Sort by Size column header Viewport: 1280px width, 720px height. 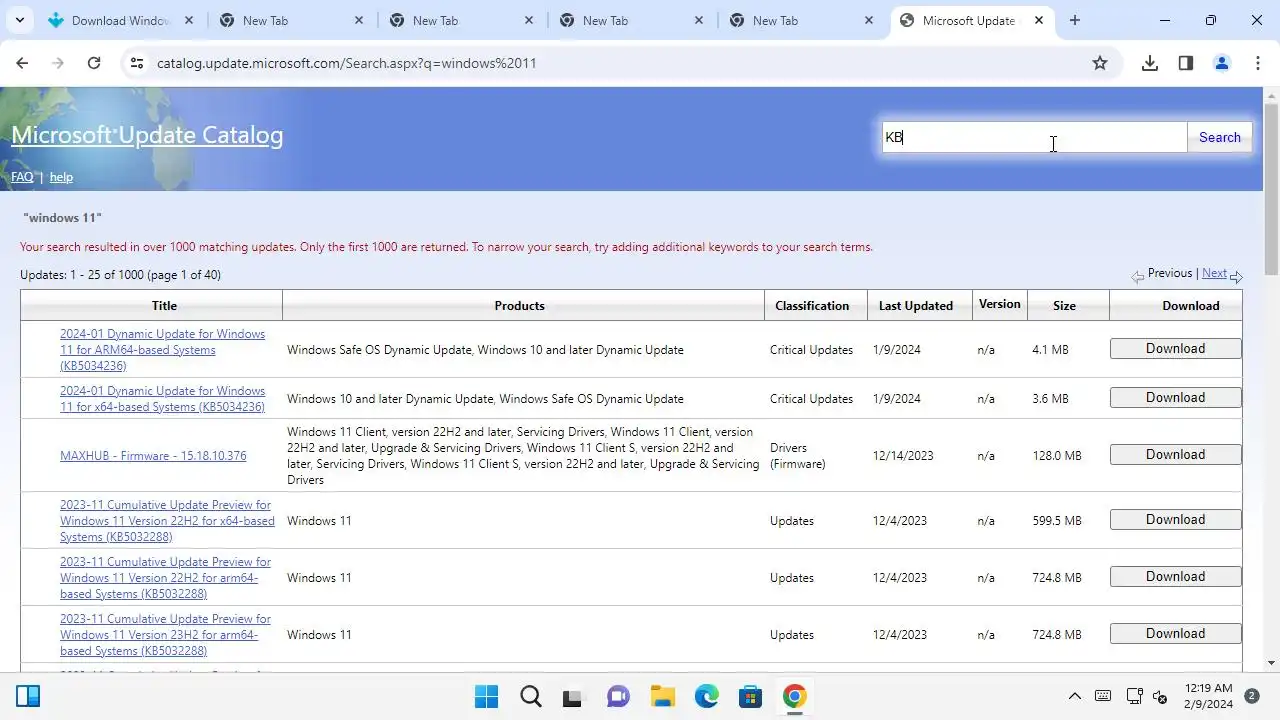tap(1064, 306)
